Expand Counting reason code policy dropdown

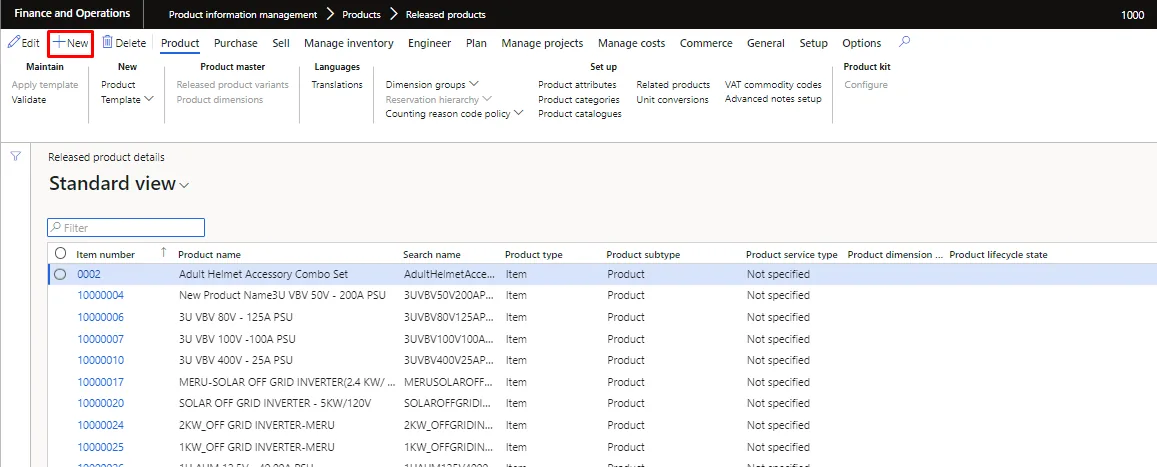pyautogui.click(x=455, y=114)
